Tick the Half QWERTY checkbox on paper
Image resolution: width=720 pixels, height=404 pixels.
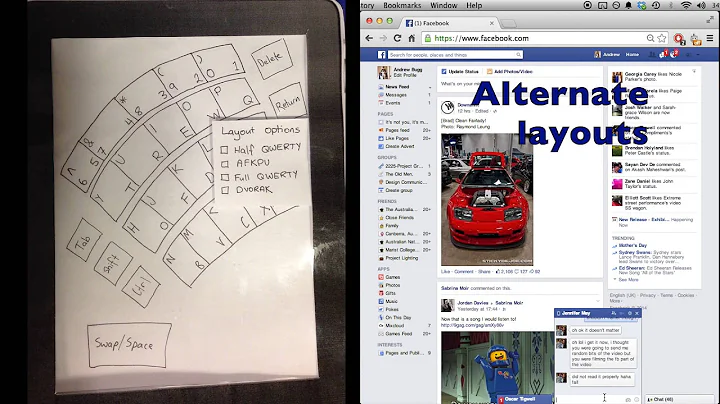[224, 150]
